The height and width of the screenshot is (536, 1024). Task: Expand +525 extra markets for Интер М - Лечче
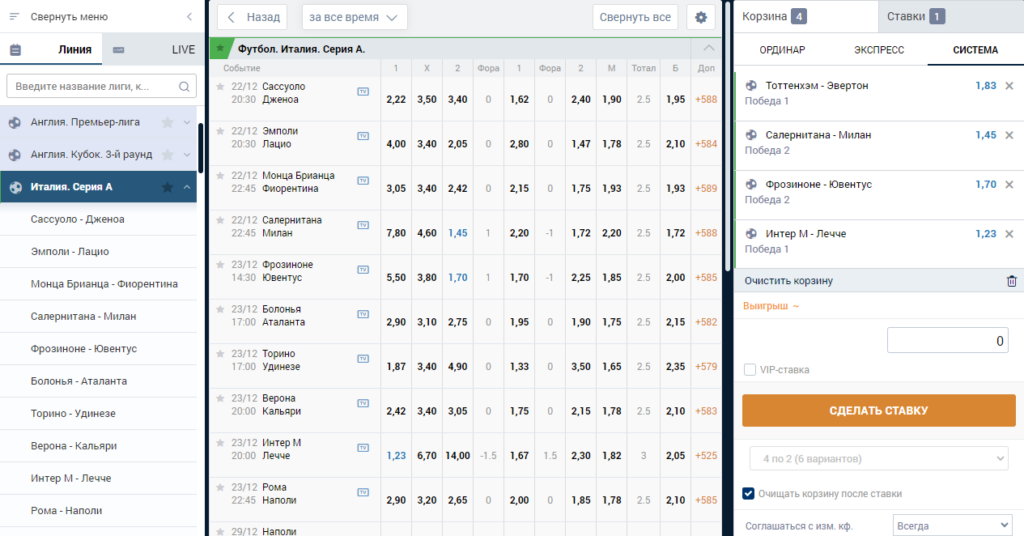point(706,456)
